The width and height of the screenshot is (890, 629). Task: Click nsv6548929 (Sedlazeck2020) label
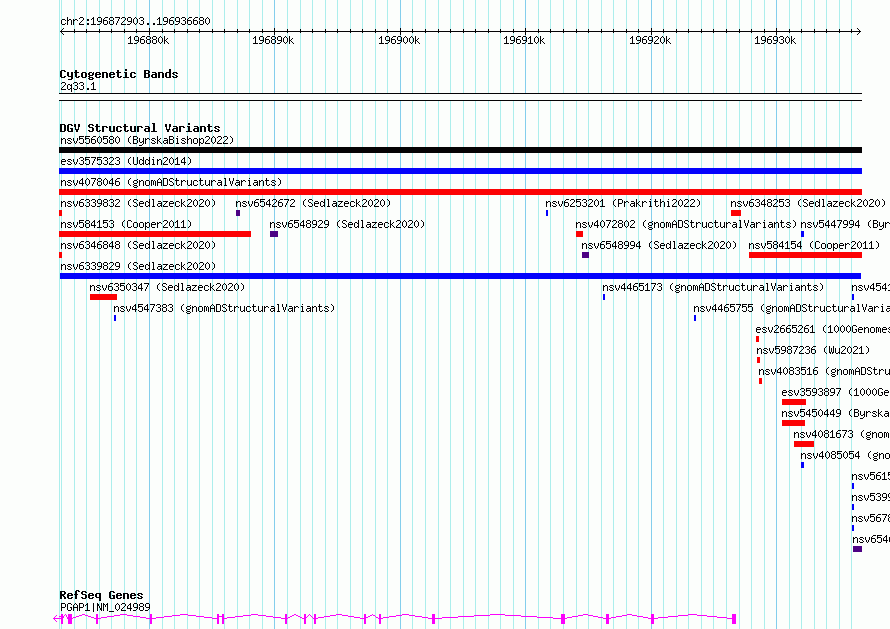point(347,224)
